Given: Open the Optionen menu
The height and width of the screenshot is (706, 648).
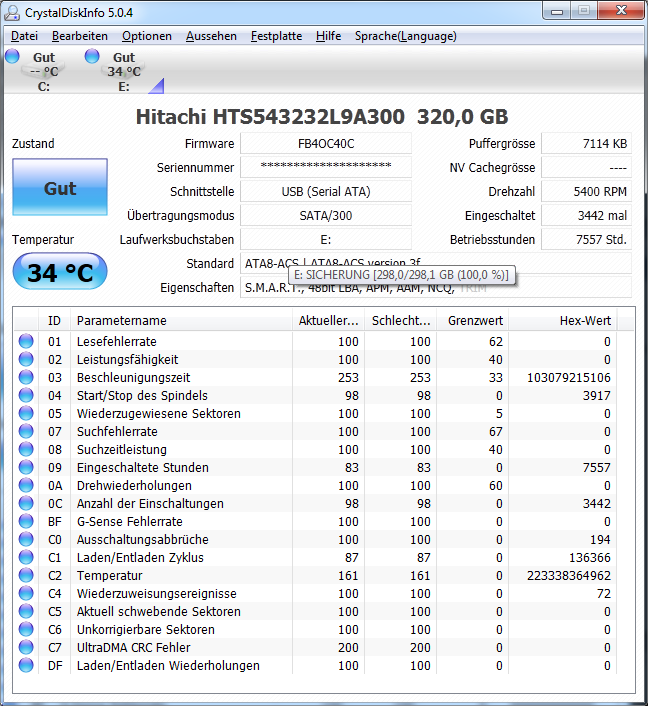Looking at the screenshot, I should (x=147, y=36).
